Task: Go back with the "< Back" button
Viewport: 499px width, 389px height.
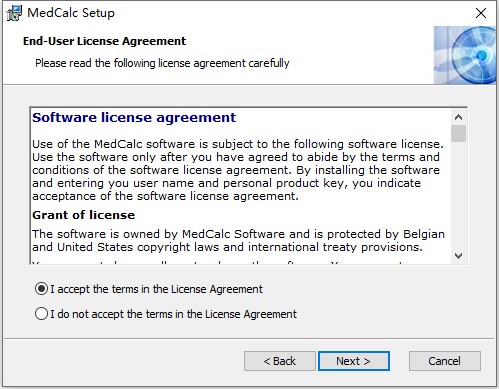Action: tap(280, 361)
